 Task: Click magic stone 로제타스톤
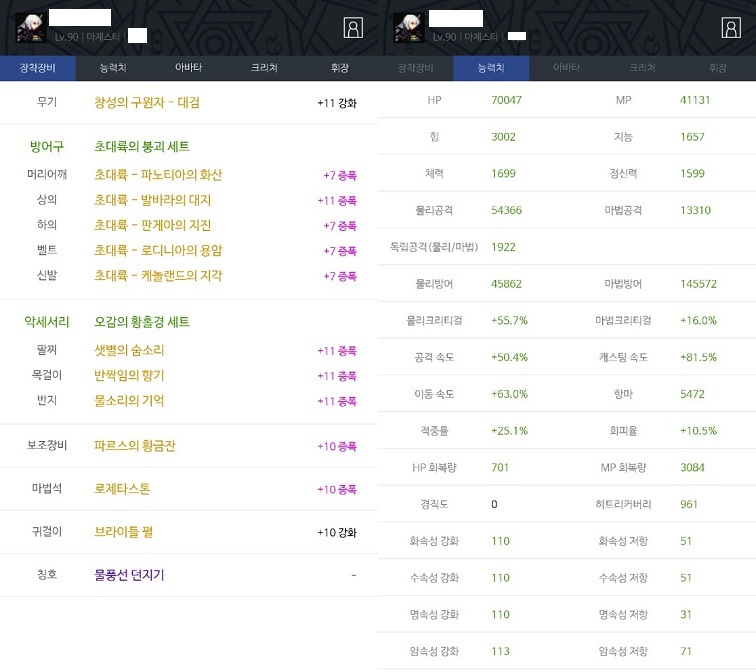[x=122, y=489]
